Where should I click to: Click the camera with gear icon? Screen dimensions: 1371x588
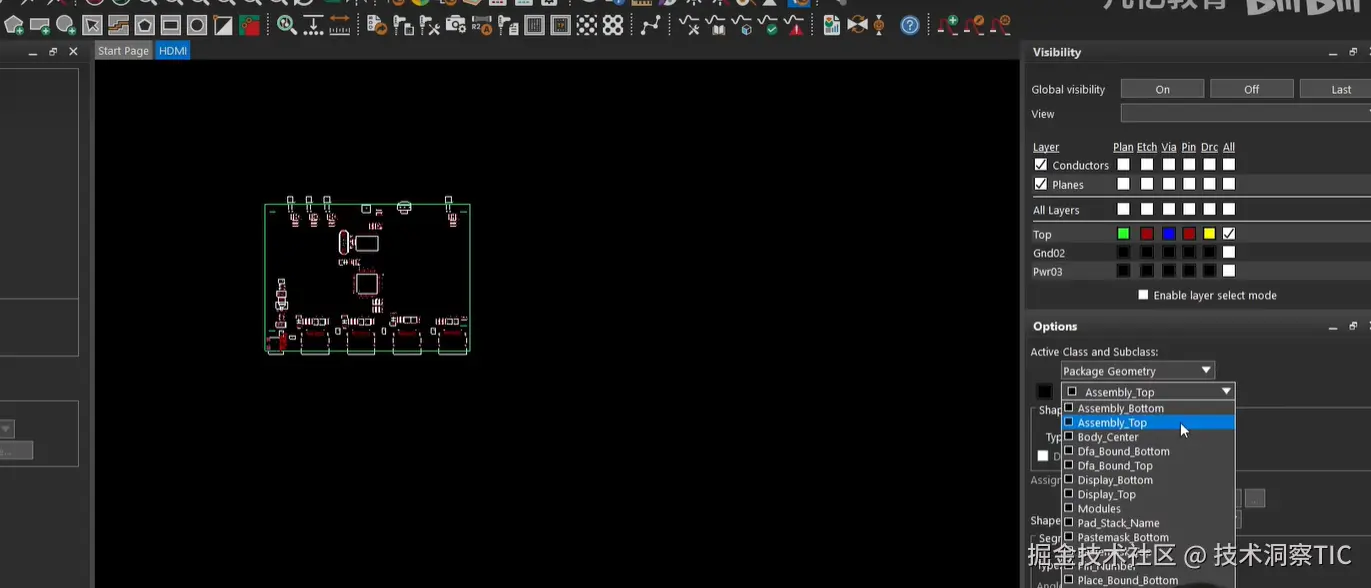tap(455, 25)
